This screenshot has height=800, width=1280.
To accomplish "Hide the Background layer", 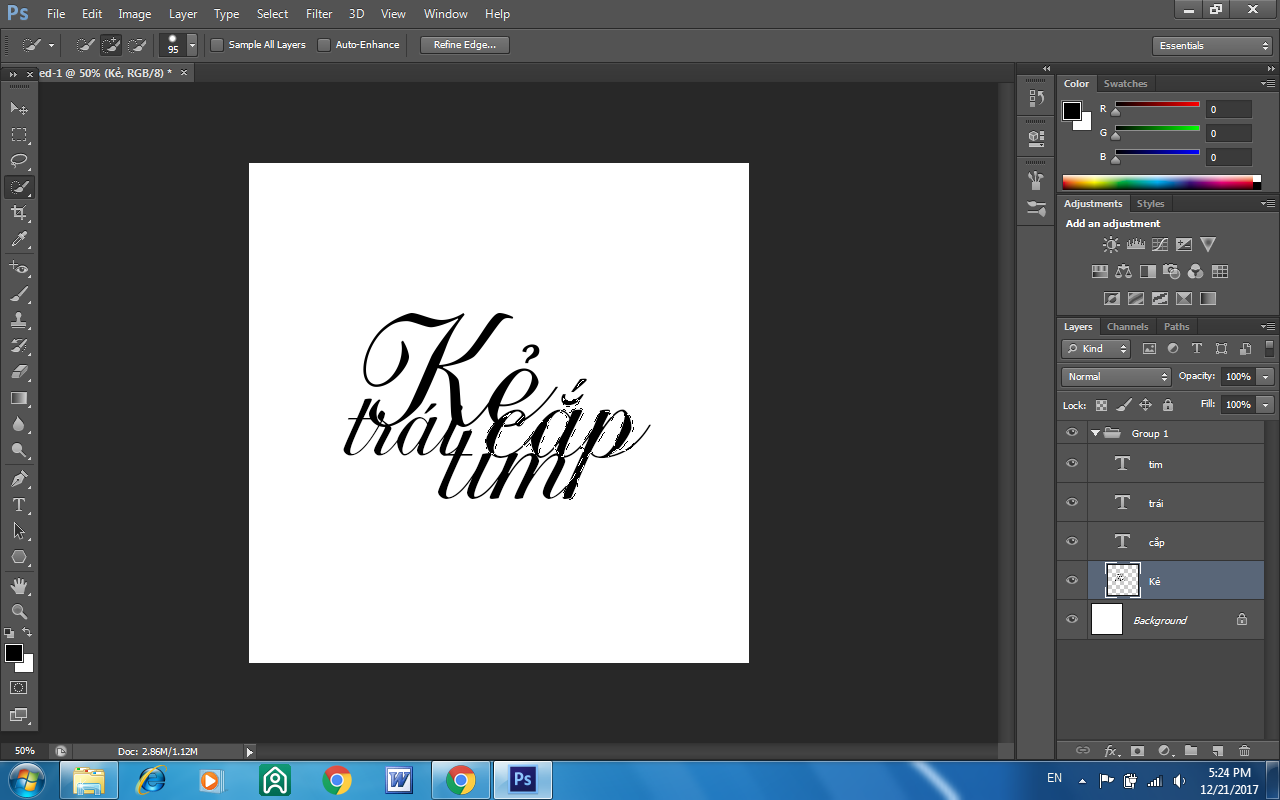I will pyautogui.click(x=1072, y=620).
